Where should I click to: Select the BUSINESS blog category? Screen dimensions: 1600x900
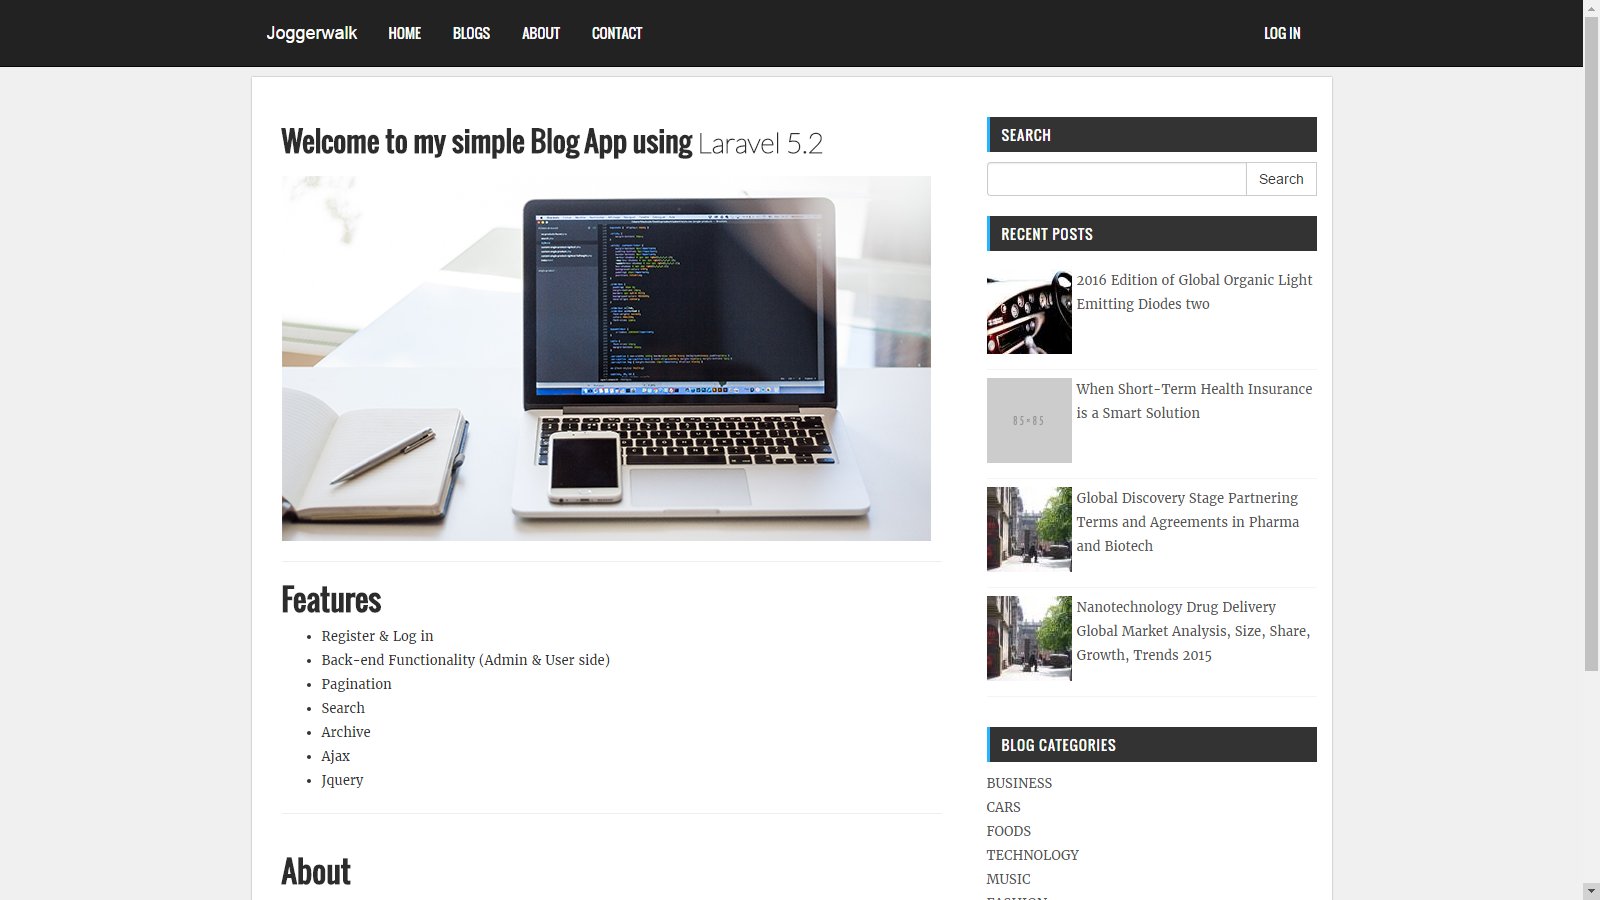pos(1019,783)
